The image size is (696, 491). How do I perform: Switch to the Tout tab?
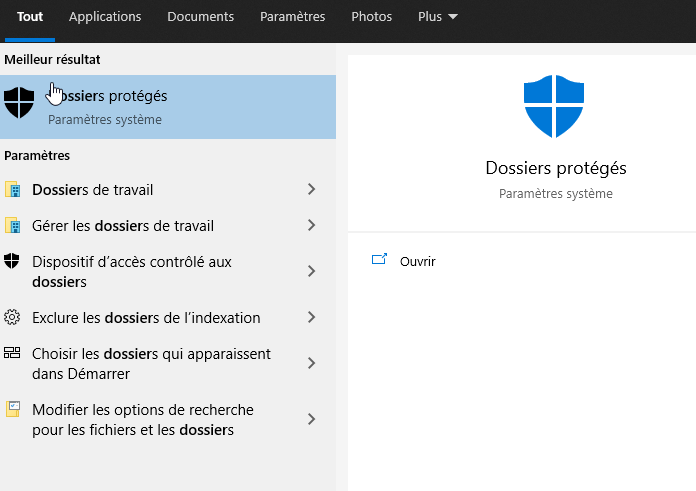(x=30, y=17)
